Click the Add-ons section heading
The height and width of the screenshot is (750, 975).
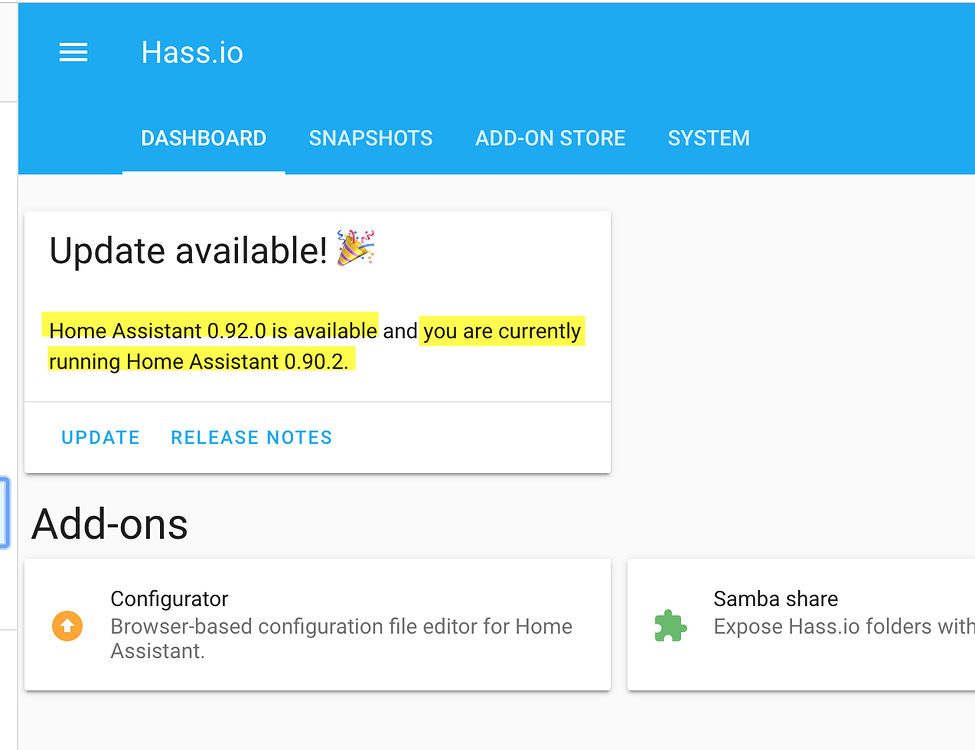[x=109, y=523]
